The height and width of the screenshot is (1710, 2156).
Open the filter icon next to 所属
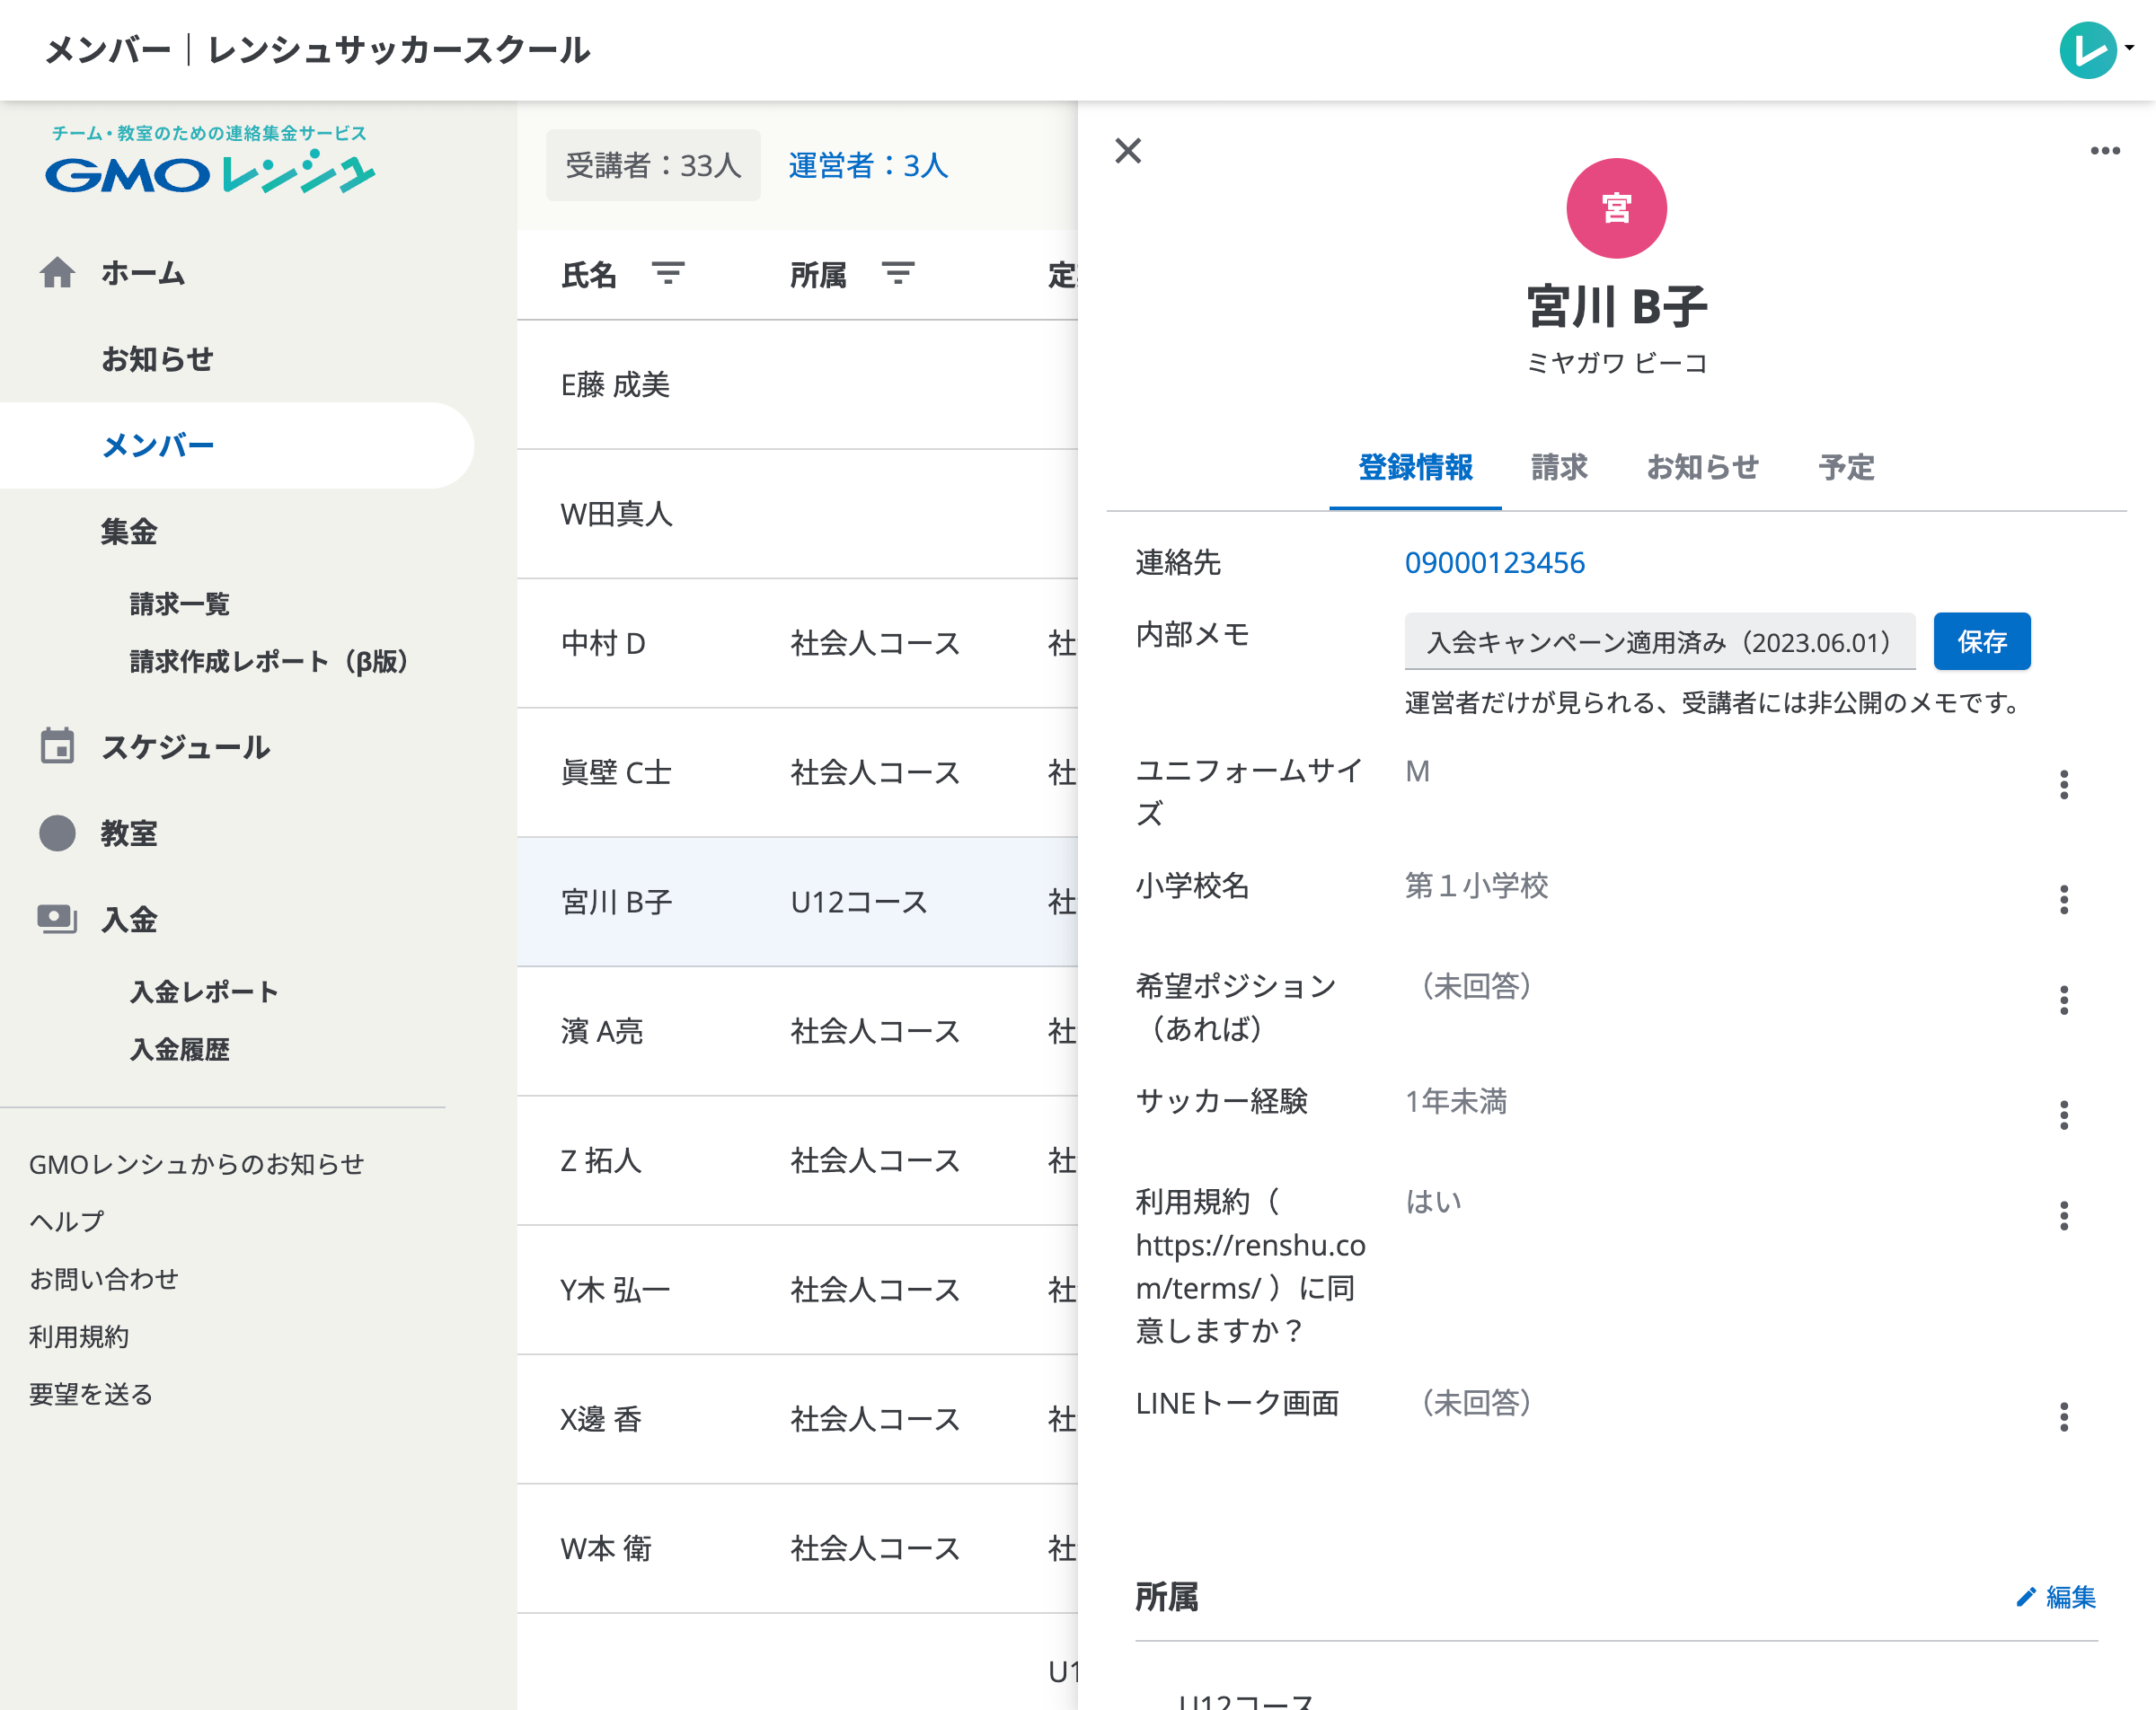(898, 273)
